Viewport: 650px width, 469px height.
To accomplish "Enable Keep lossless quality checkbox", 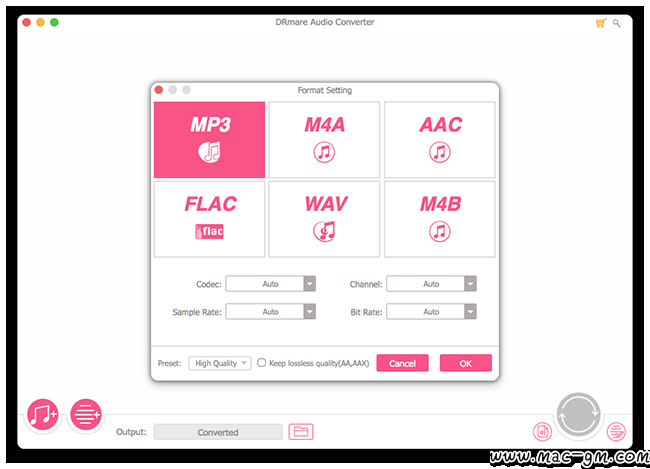I will click(x=262, y=363).
